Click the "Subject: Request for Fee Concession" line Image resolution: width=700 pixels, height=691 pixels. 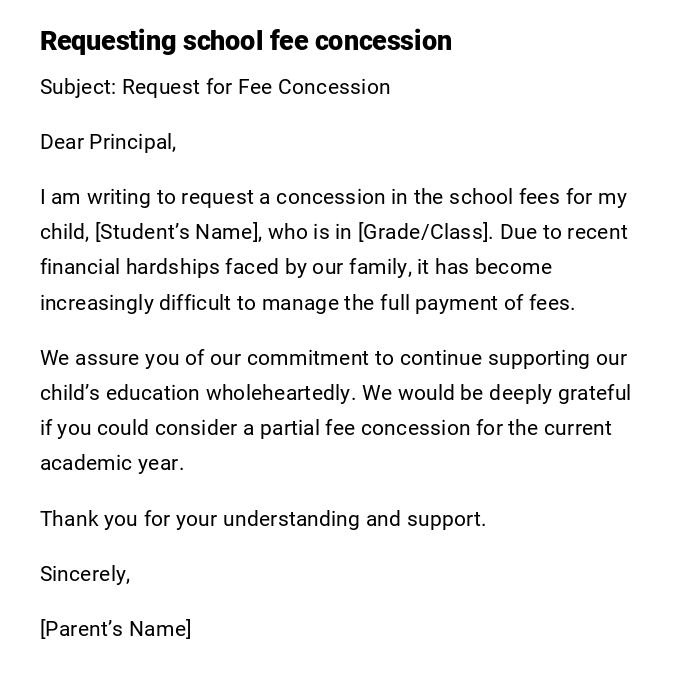click(x=215, y=87)
